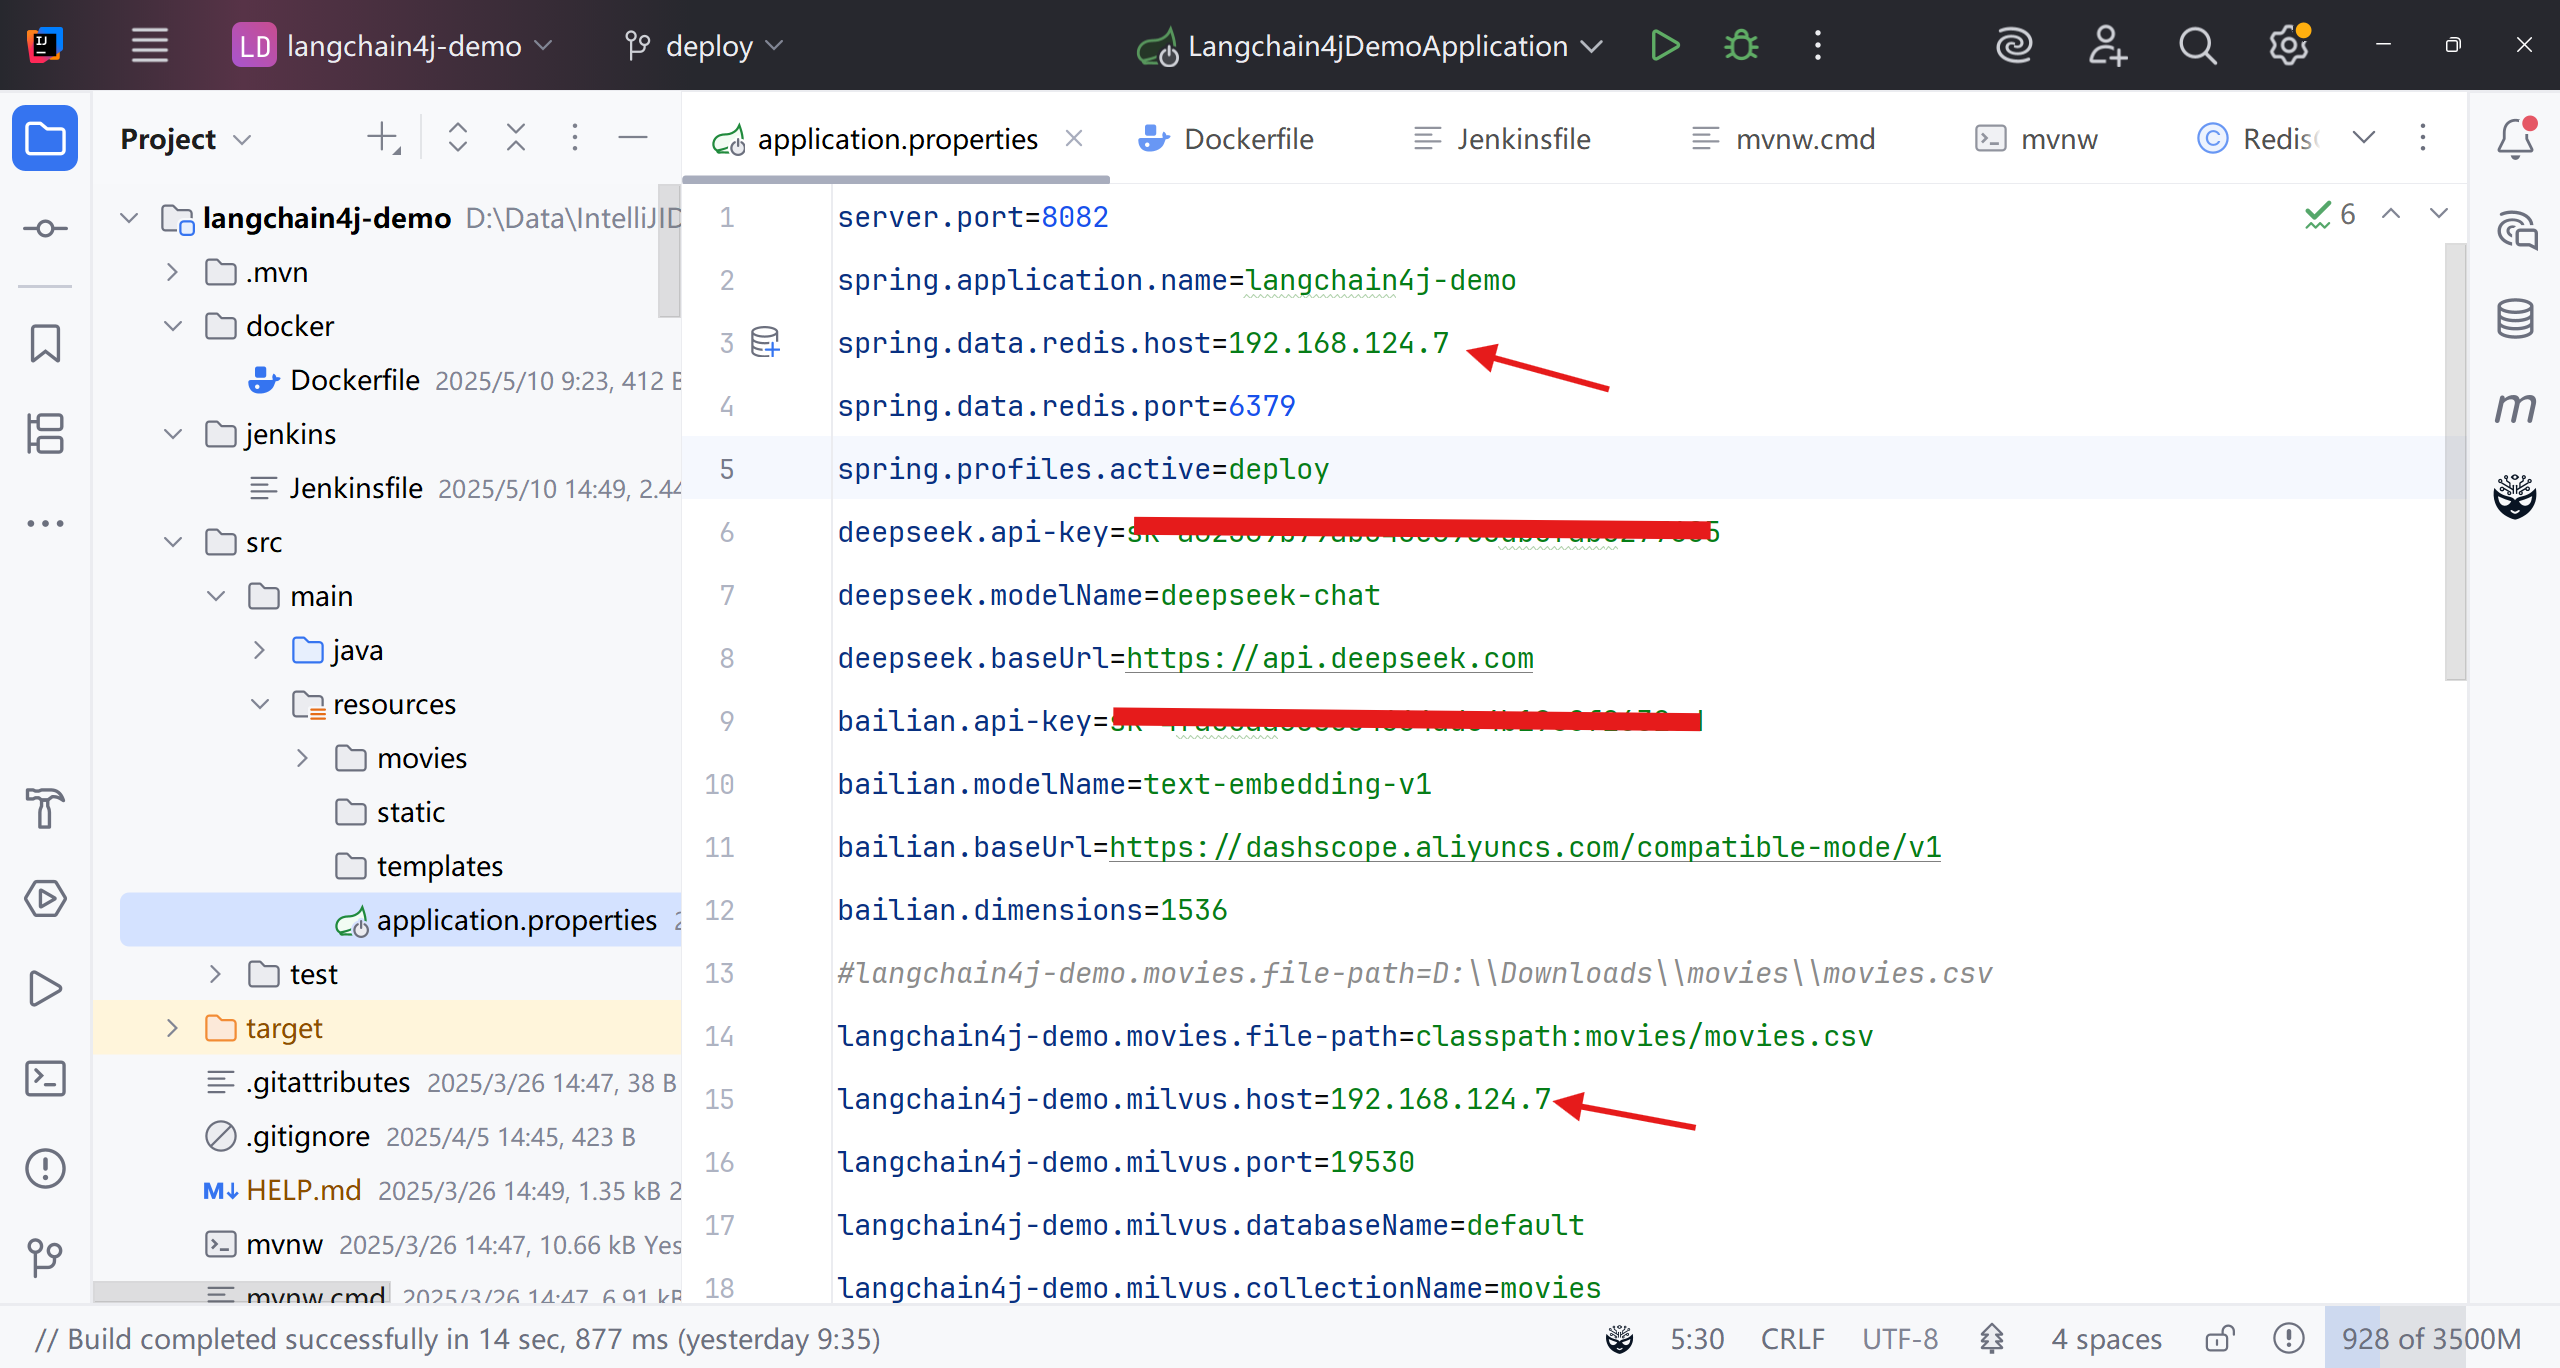Screen dimensions: 2560x1368
Task: Open Project panel options menu
Action: pos(574,138)
